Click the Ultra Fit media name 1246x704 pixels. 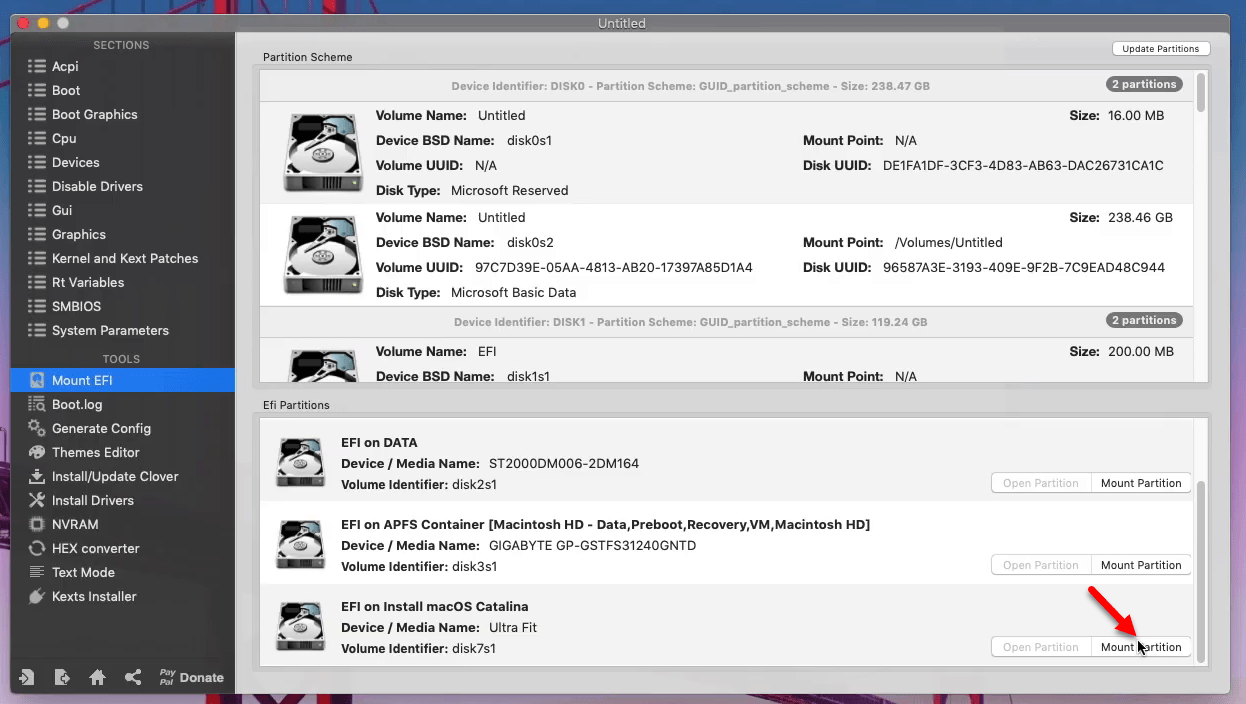tap(513, 628)
